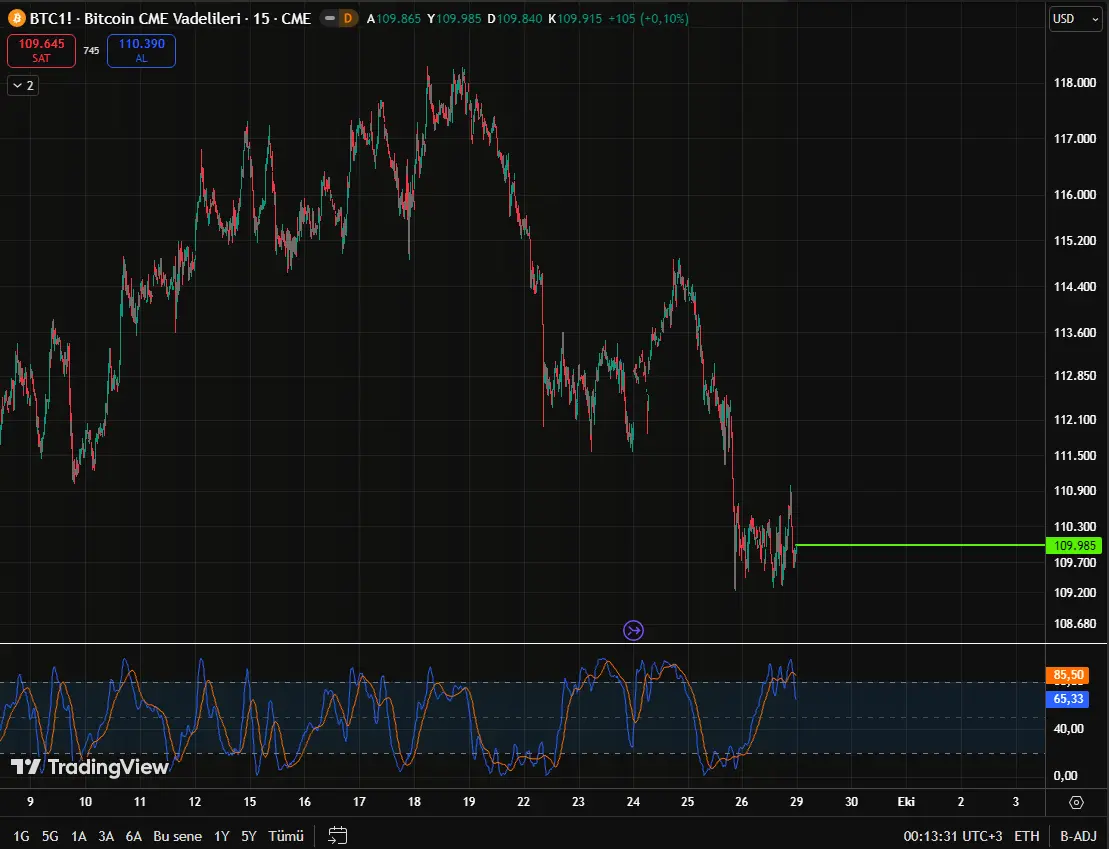Viewport: 1109px width, 849px height.
Task: Expand the collapsed indicators legend showing 2
Action: [x=23, y=86]
